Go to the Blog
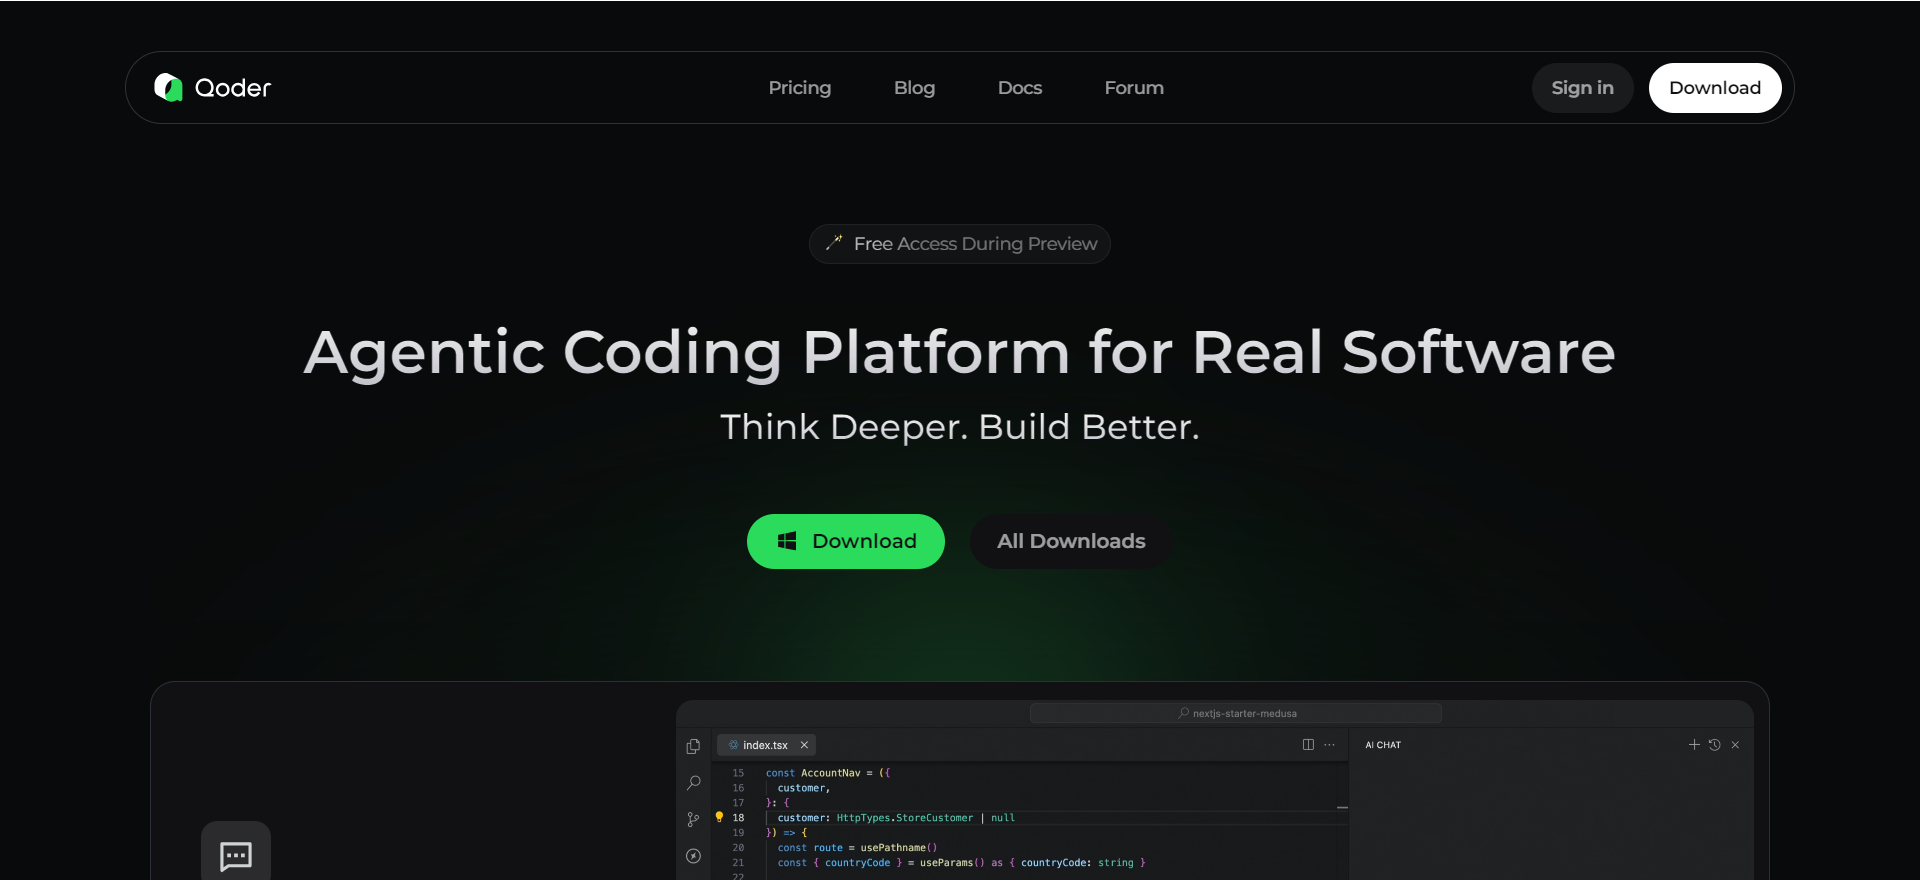Screen dimensions: 1920x880 pyautogui.click(x=914, y=88)
